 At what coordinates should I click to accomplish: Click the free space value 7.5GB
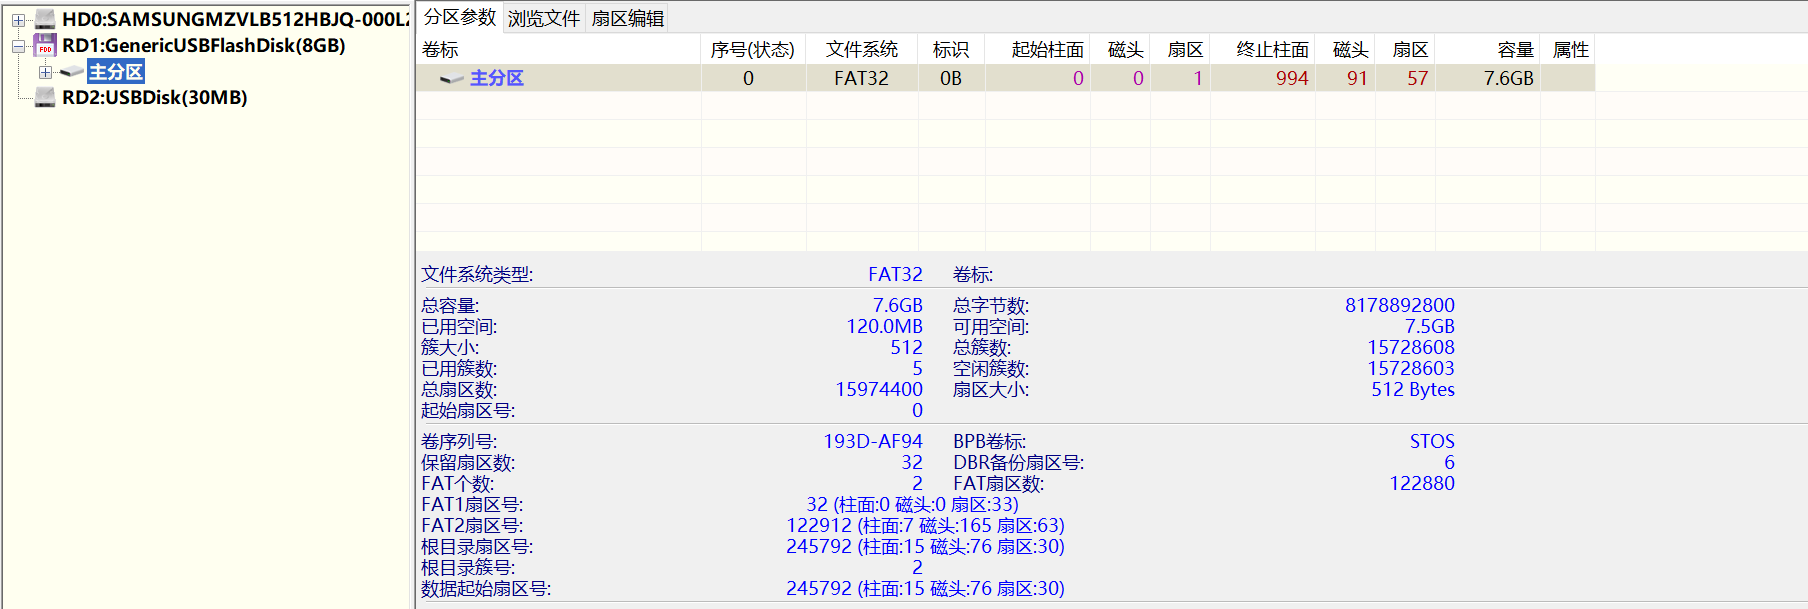coord(1429,326)
